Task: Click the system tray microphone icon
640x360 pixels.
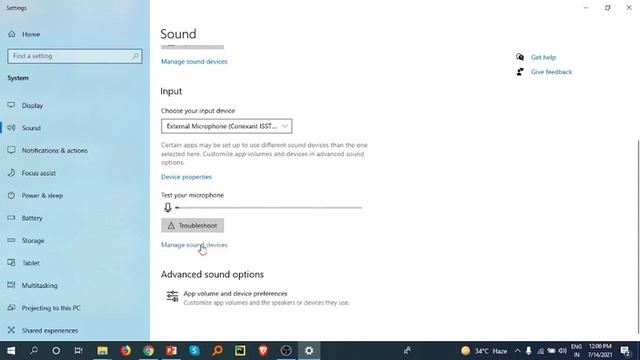Action: [529, 351]
